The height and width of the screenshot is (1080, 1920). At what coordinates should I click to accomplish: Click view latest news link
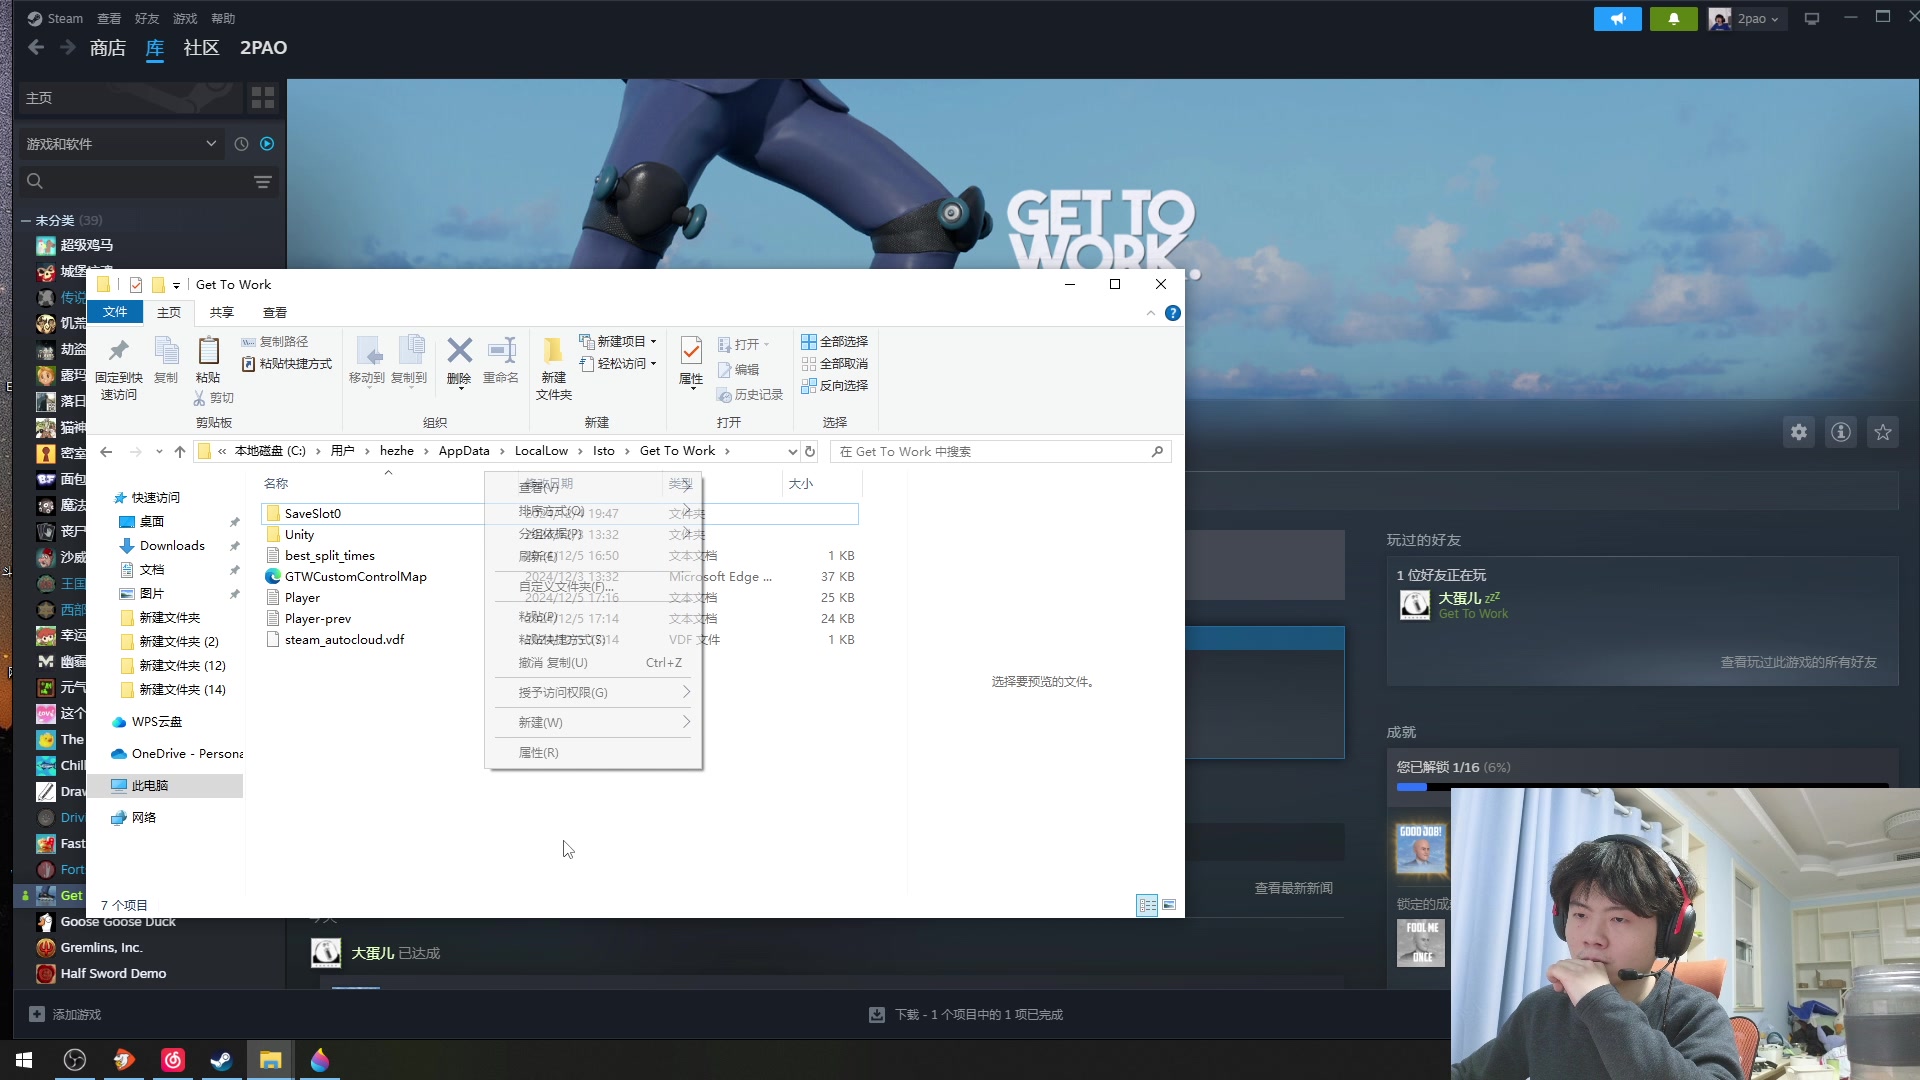pyautogui.click(x=1293, y=889)
